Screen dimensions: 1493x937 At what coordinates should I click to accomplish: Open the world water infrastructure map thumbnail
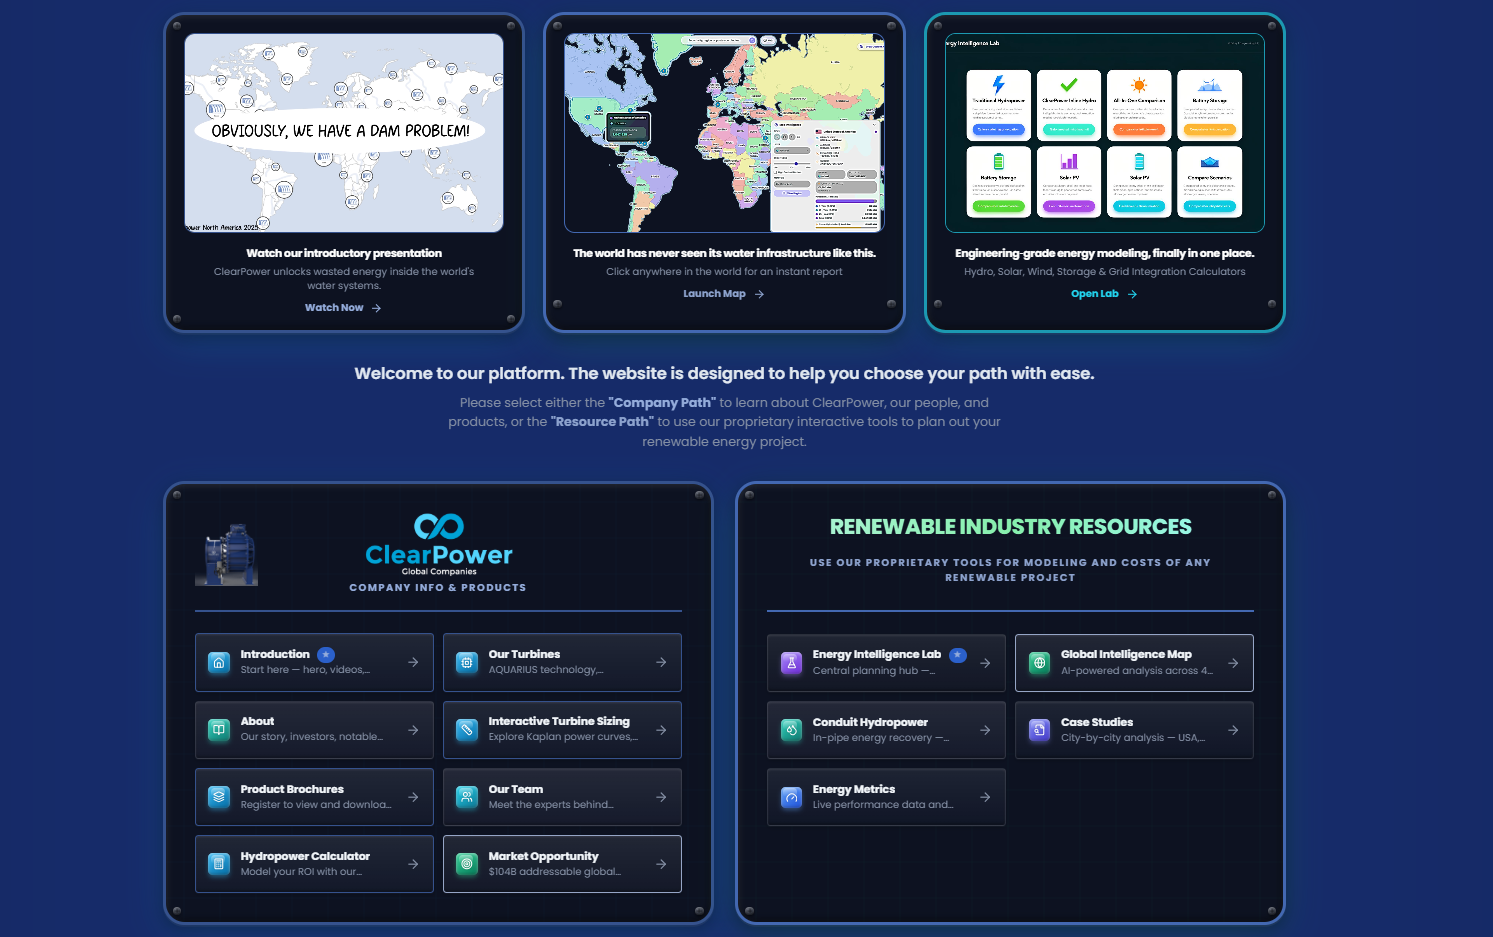pos(724,133)
